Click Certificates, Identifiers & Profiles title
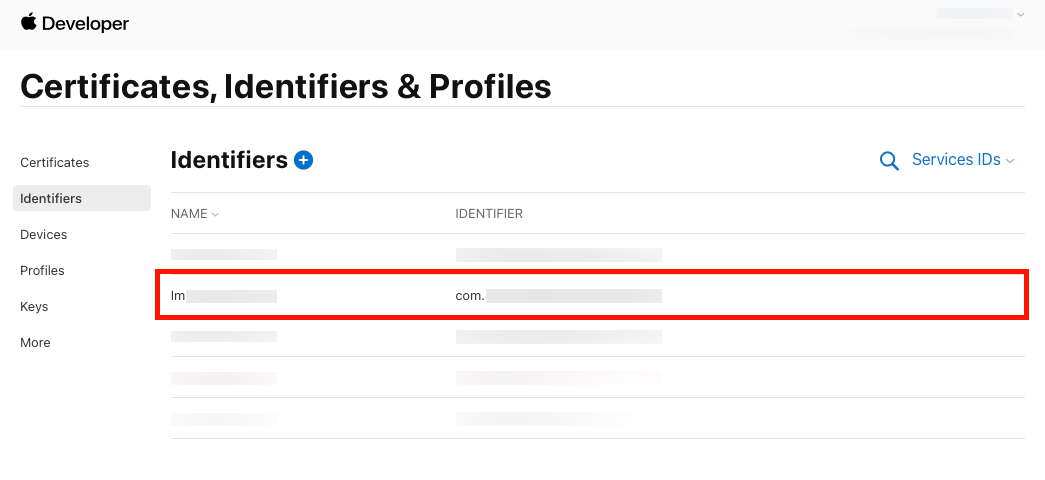Screen dimensions: 1045x480 point(285,87)
